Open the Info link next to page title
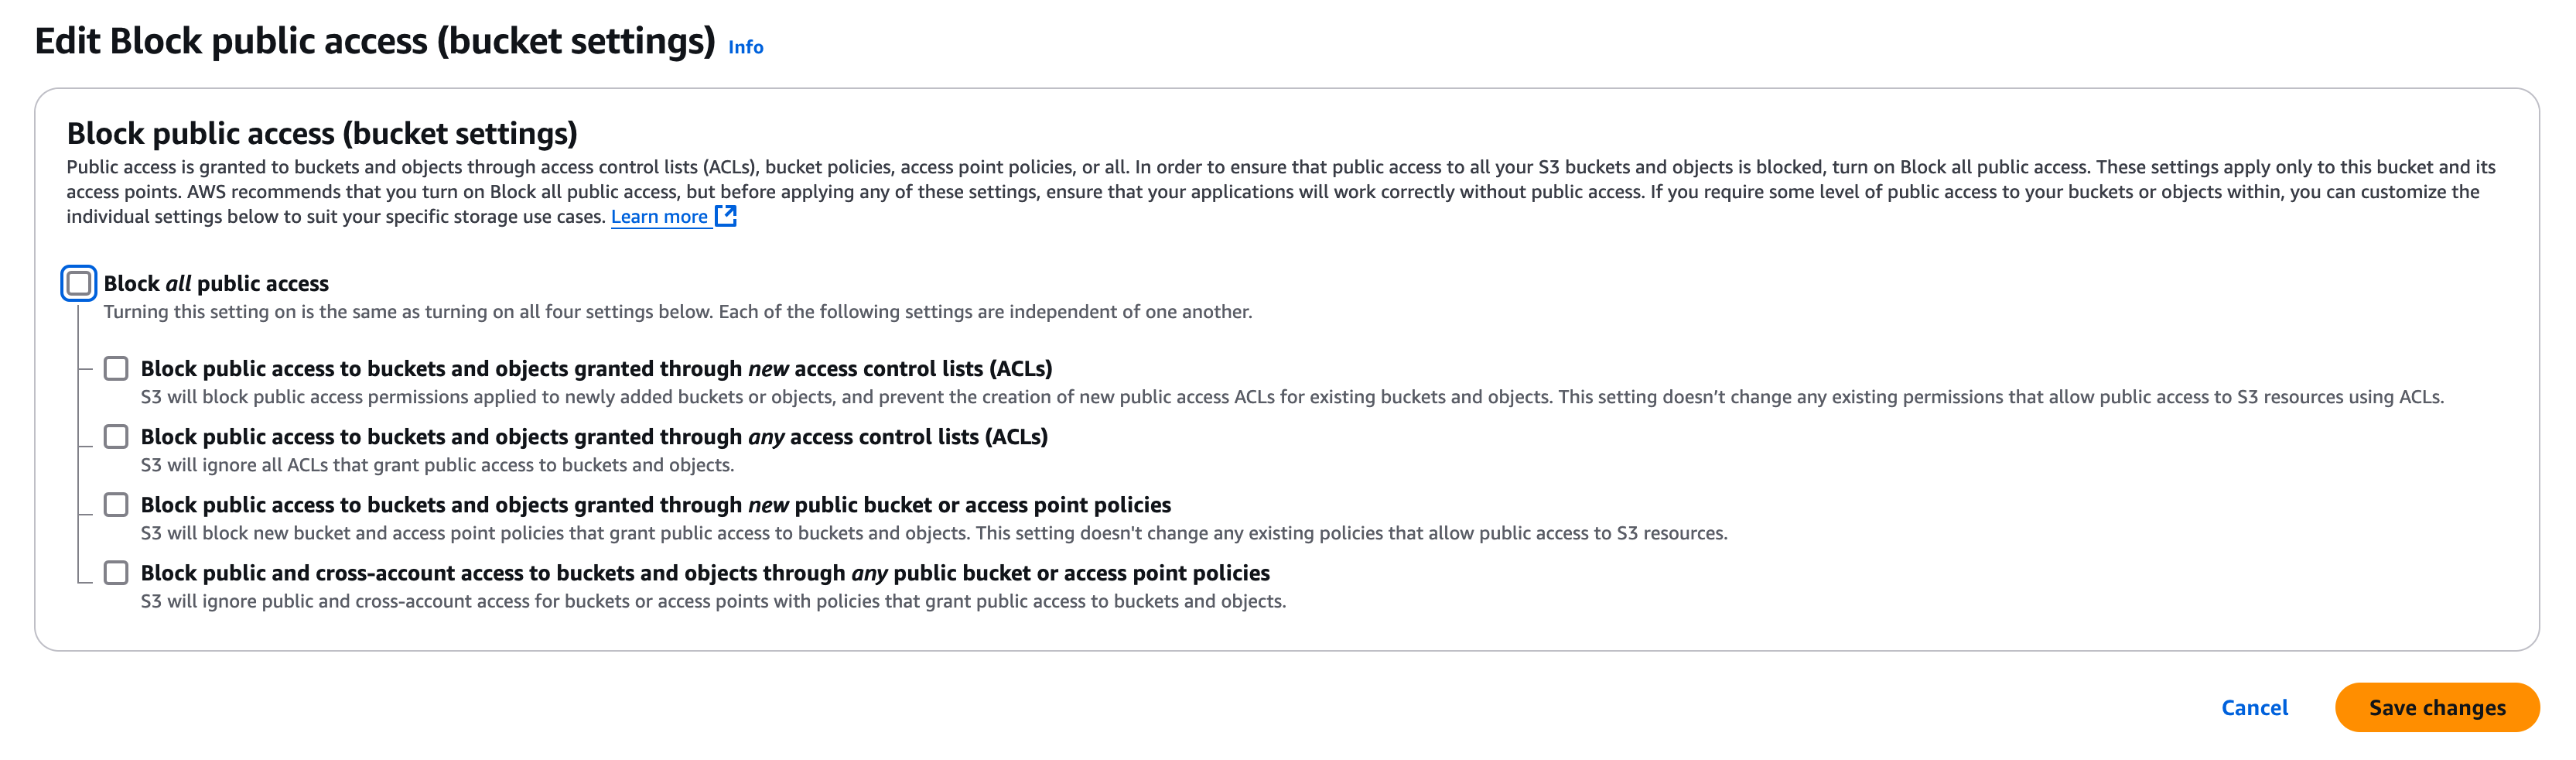Image resolution: width=2576 pixels, height=760 pixels. (x=745, y=47)
